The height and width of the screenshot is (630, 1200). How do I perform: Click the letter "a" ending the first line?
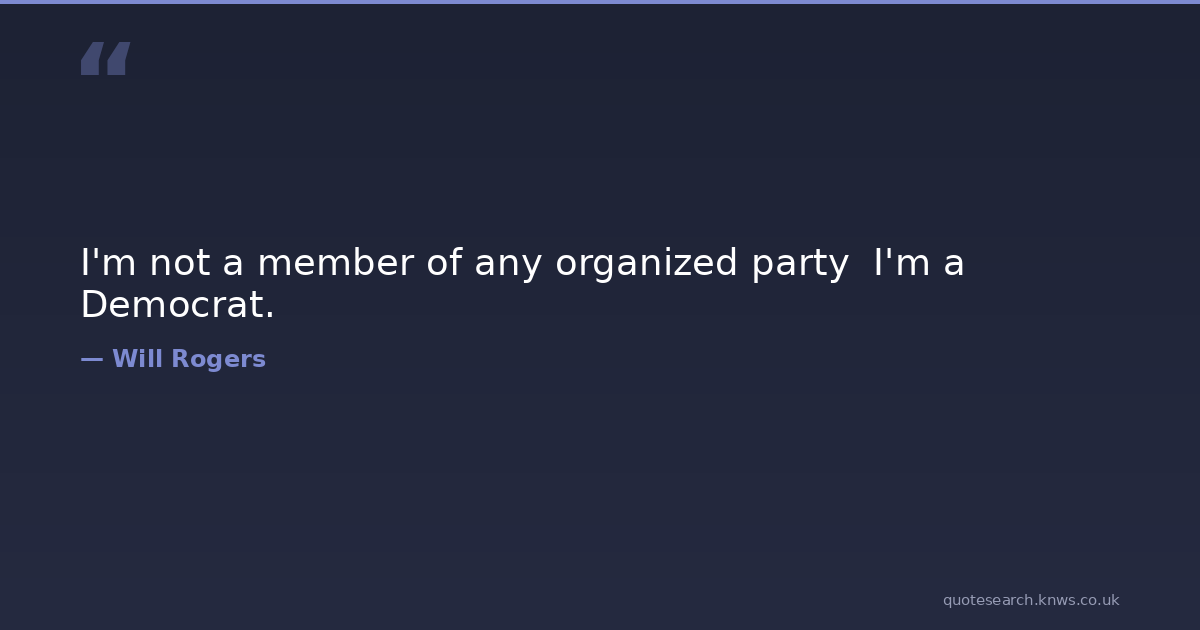click(954, 265)
